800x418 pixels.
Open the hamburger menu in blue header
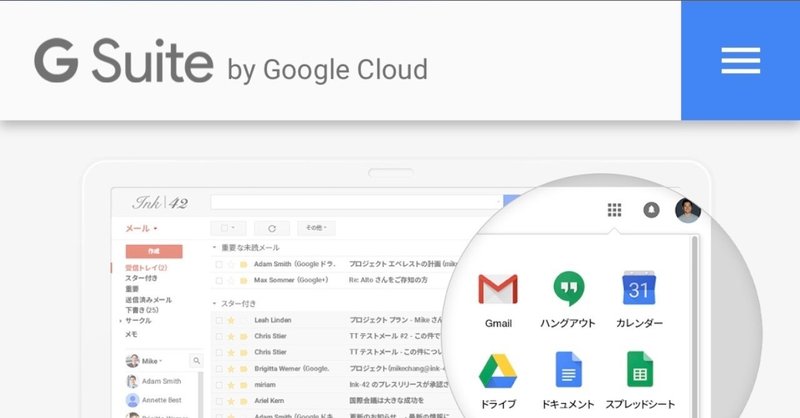point(740,60)
